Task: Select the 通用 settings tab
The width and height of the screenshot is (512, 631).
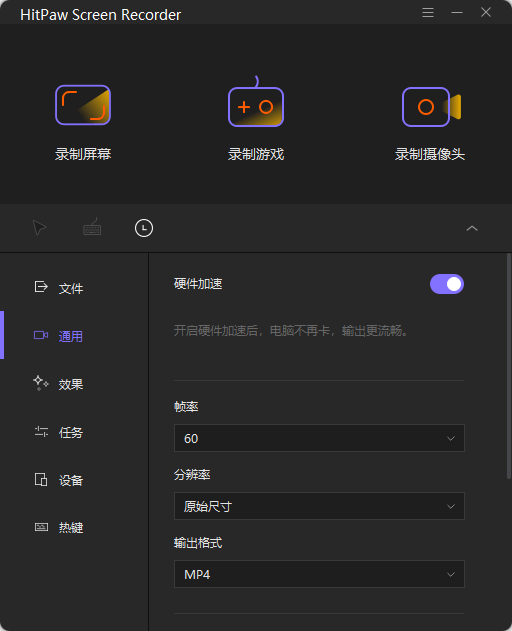Action: (59, 336)
